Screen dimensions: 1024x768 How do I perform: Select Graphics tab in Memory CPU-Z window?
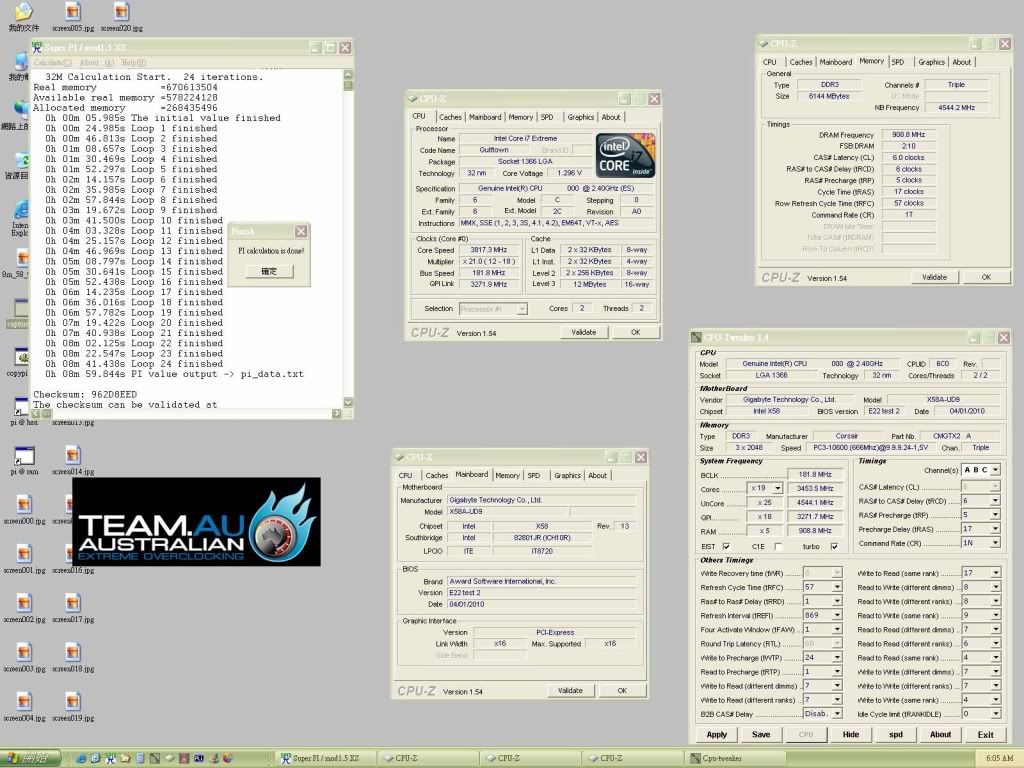coord(931,62)
